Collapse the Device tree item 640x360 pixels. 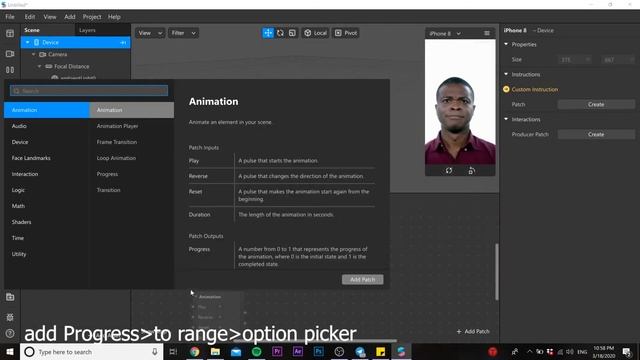pos(27,42)
